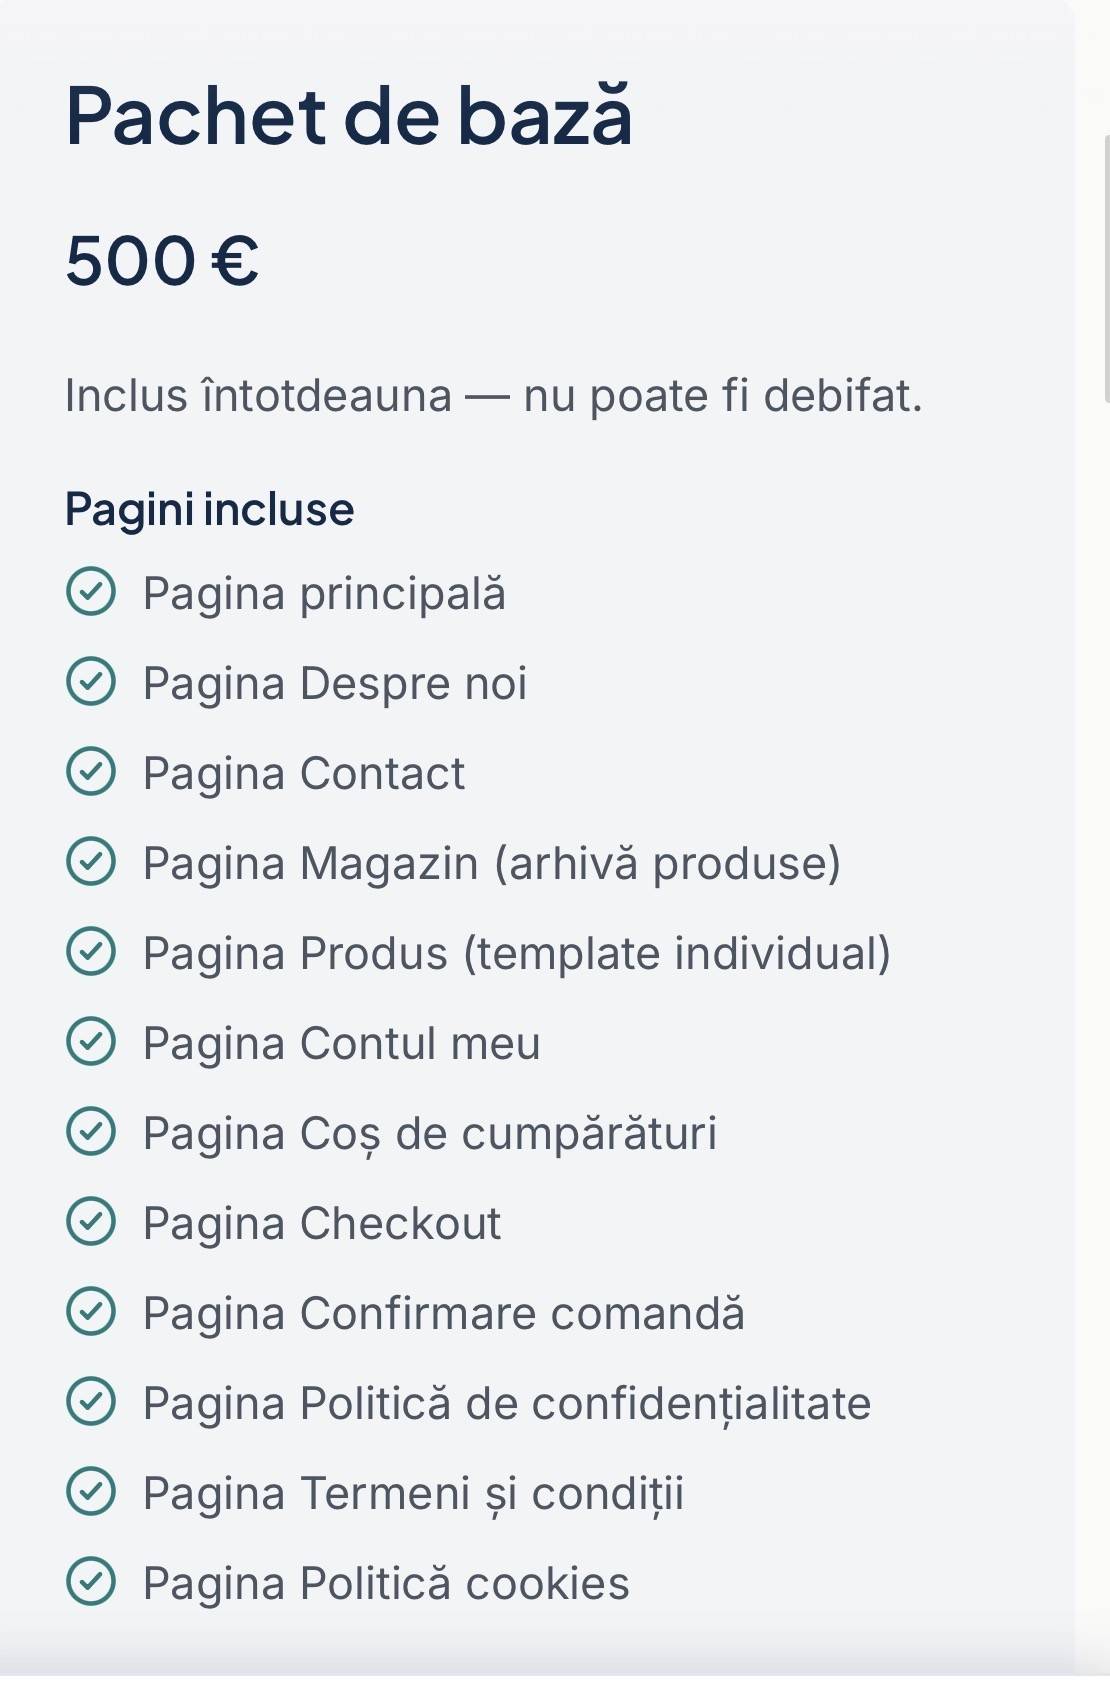Click the check circle next to Pagina Contul meu
The width and height of the screenshot is (1110, 1691).
91,1041
